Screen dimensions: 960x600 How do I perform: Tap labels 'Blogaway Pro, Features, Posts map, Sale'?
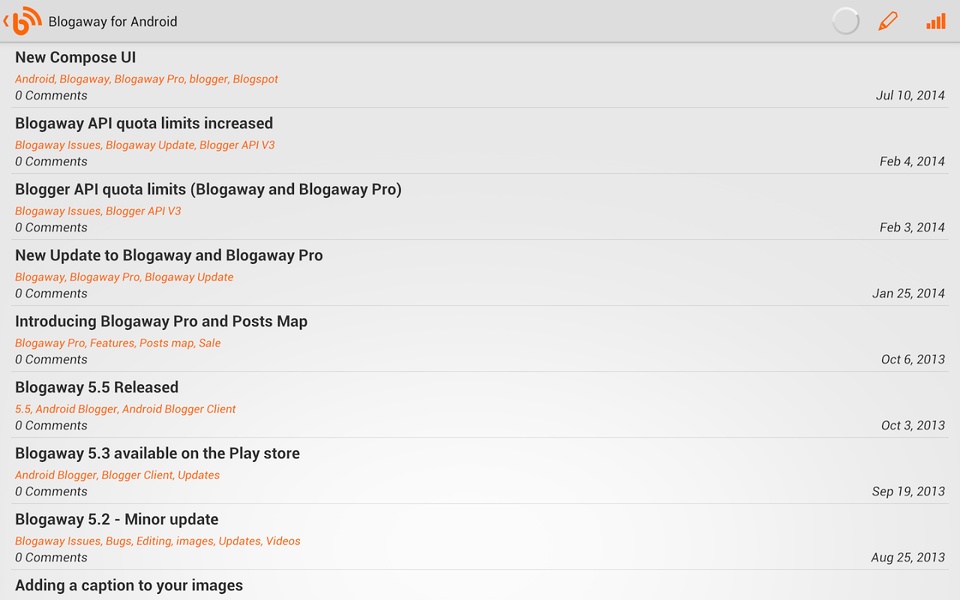point(118,343)
